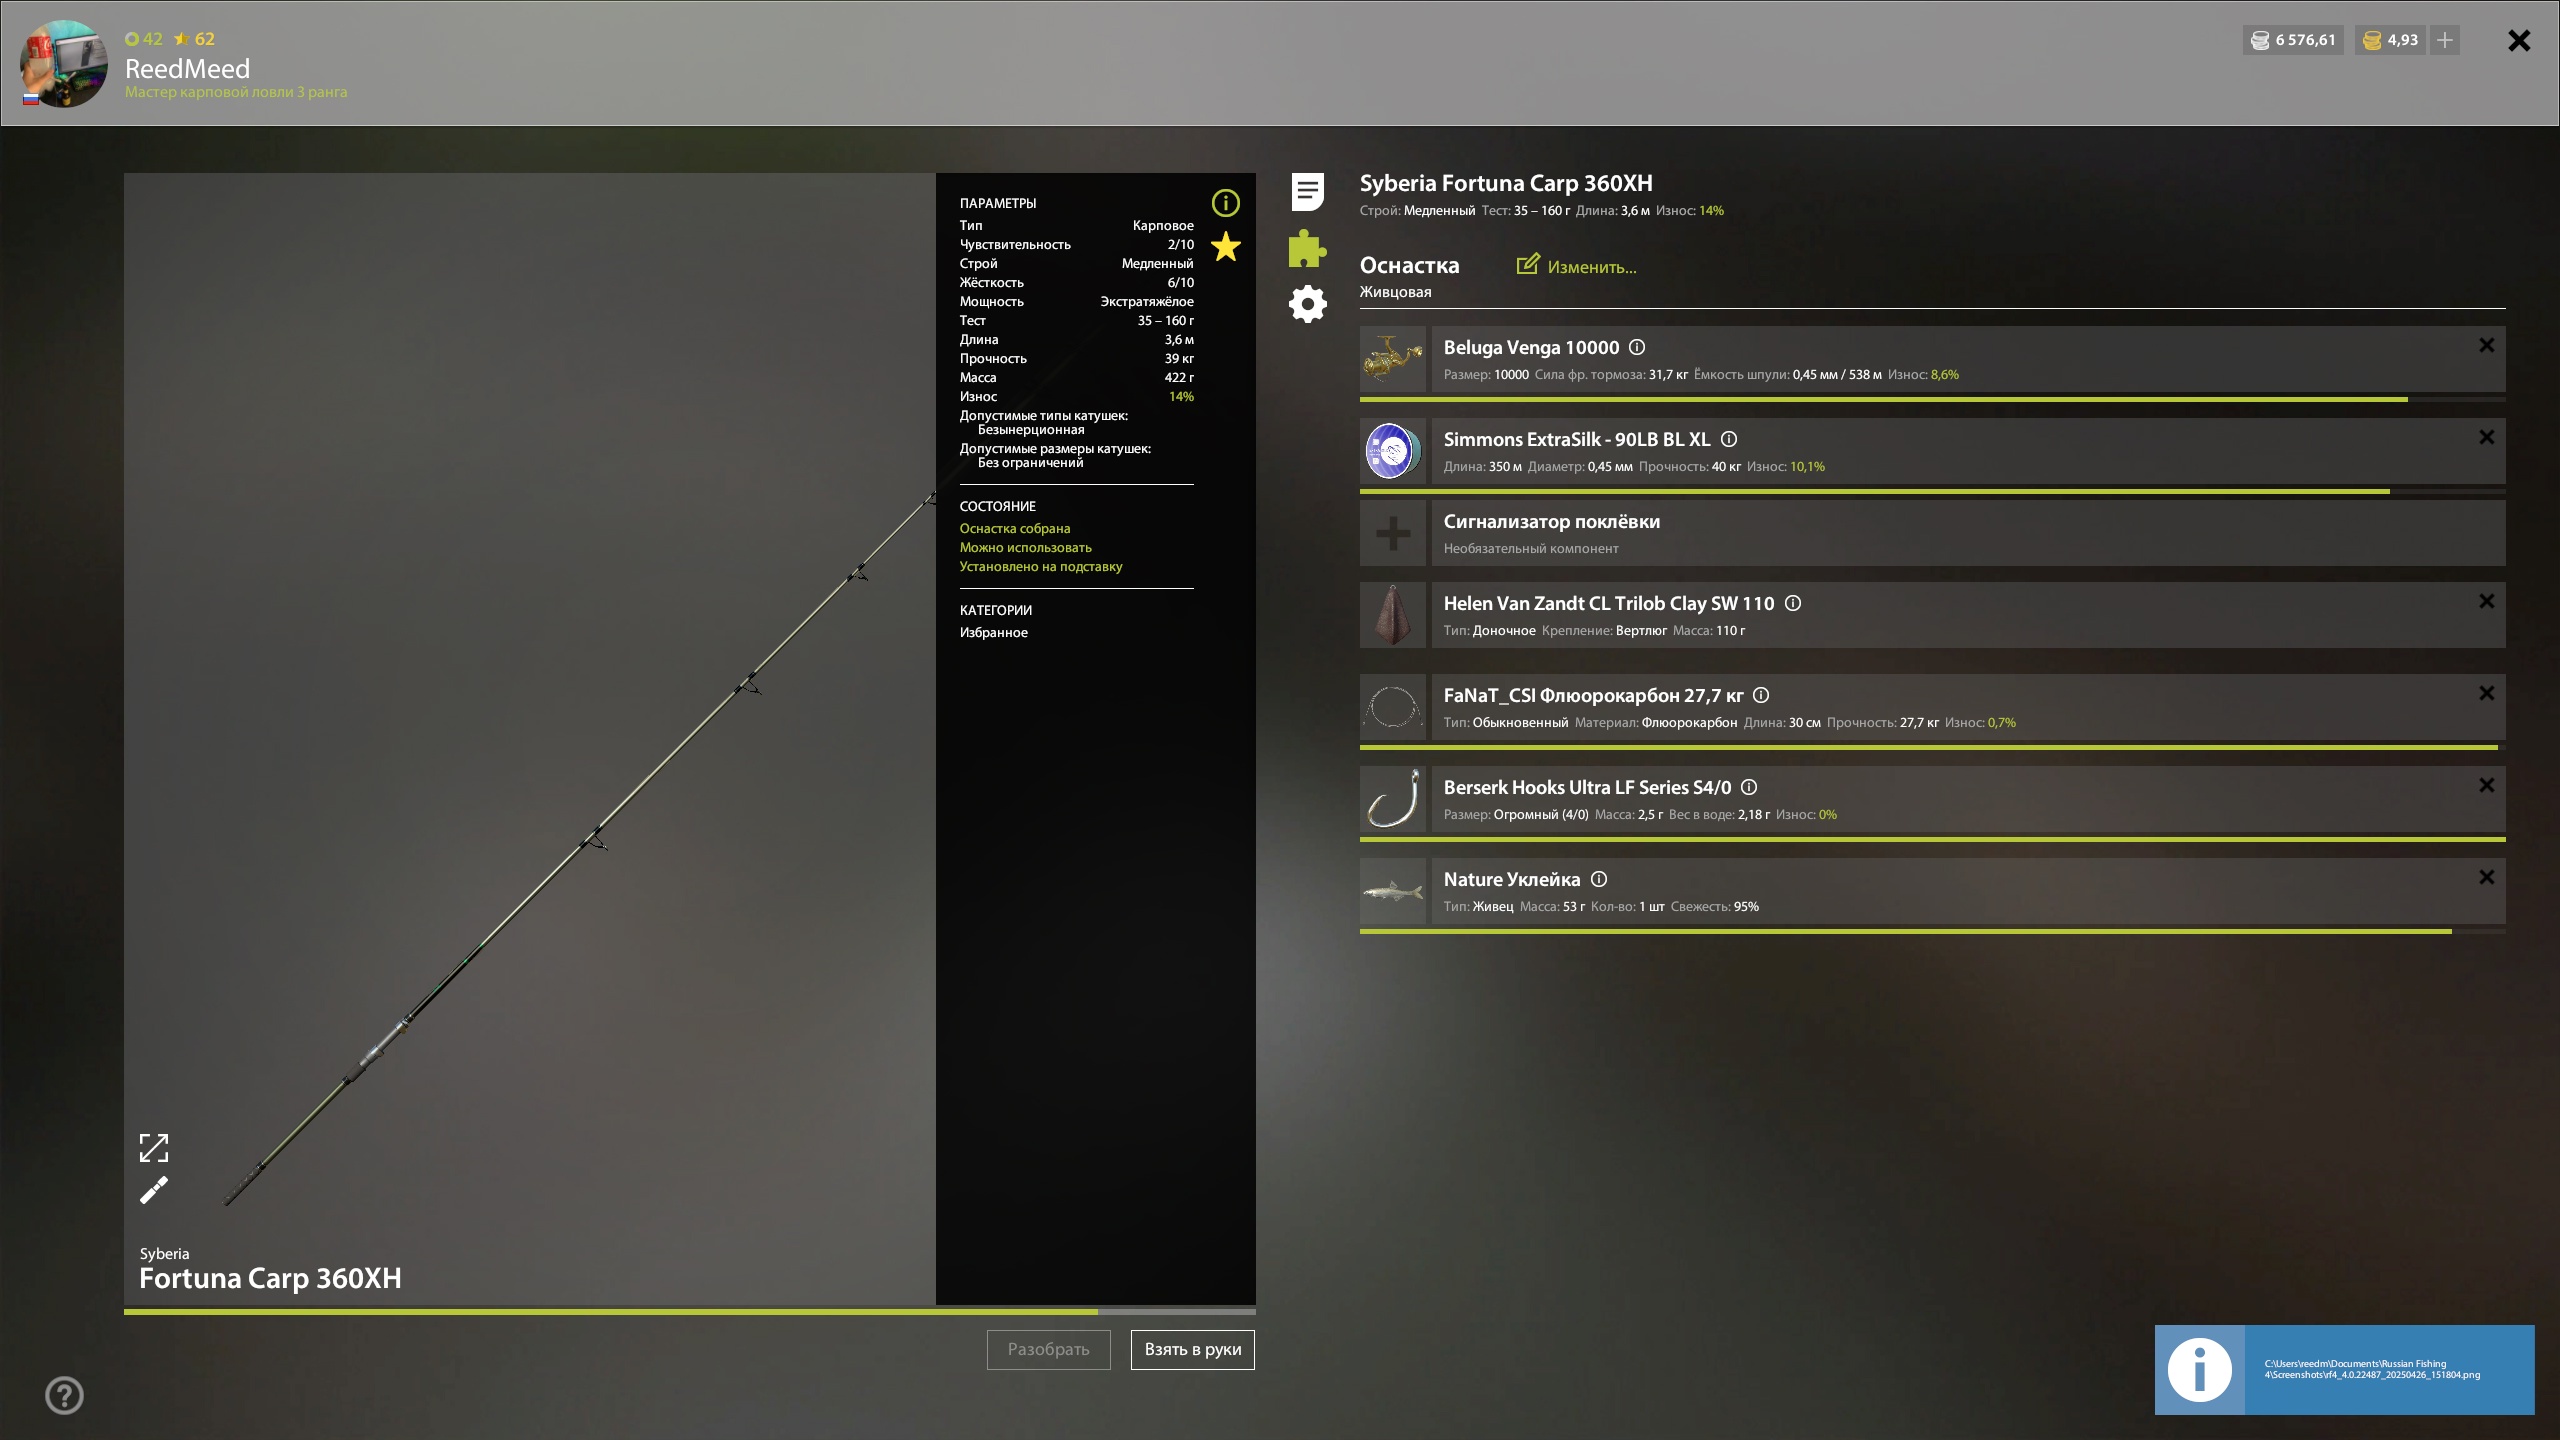This screenshot has width=2560, height=1440.
Task: Click the FaNaT_CSI fluorocarbon leader thumbnail
Action: (1392, 707)
